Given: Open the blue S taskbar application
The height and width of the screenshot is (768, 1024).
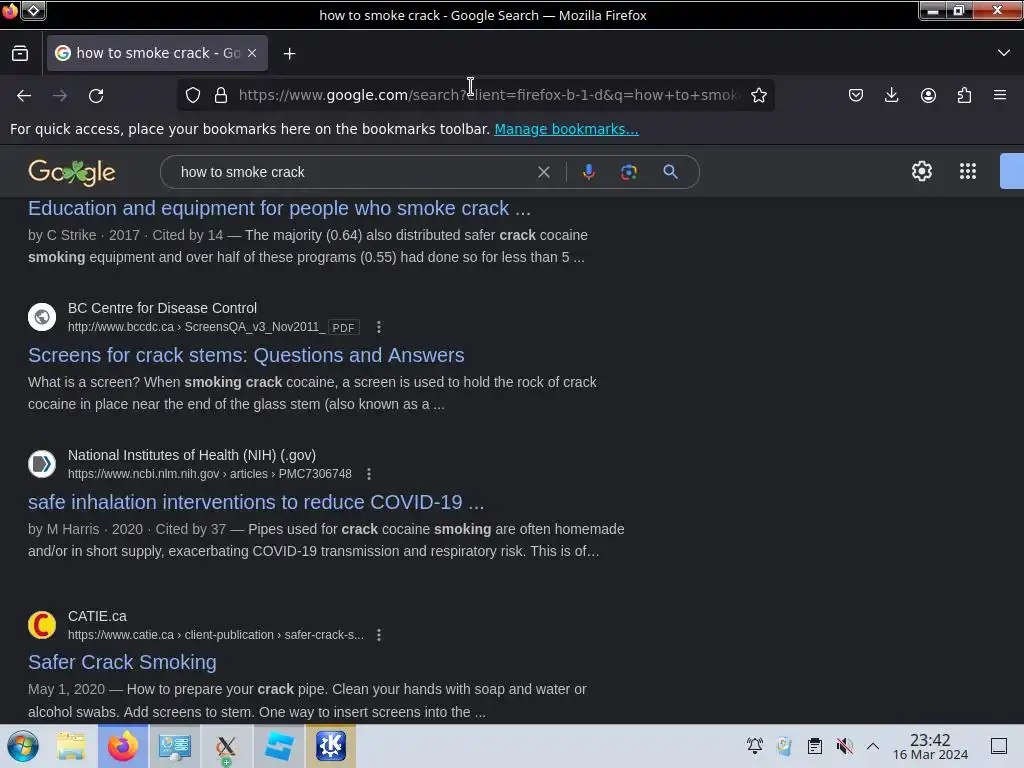Looking at the screenshot, I should point(279,746).
